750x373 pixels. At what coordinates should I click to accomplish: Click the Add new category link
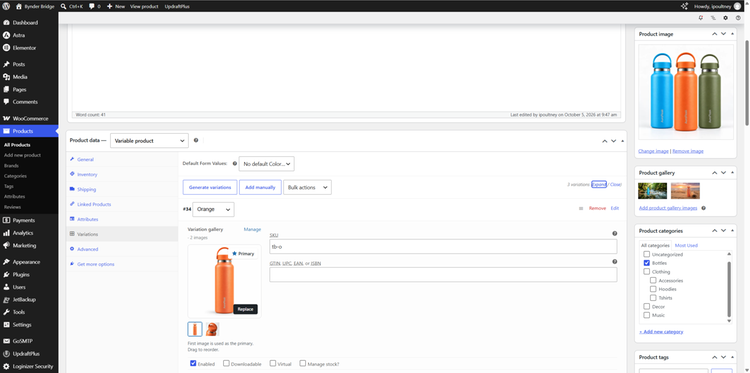point(661,331)
